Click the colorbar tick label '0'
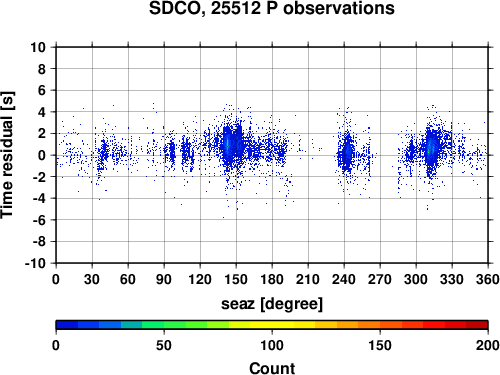The image size is (500, 375). coord(56,345)
